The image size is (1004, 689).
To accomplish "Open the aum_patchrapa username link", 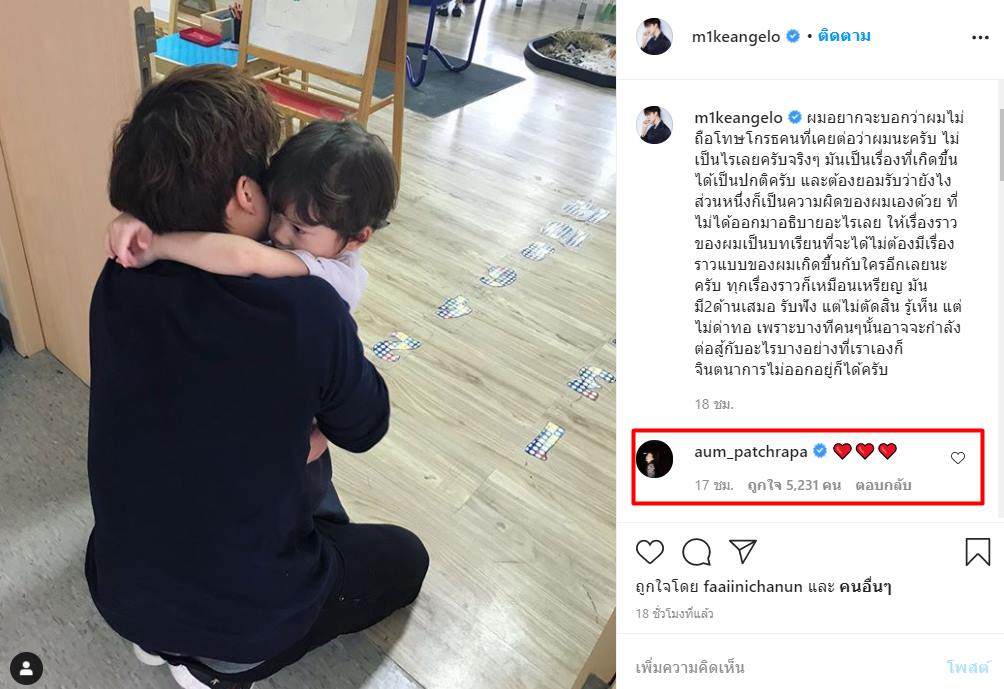I will coord(750,451).
